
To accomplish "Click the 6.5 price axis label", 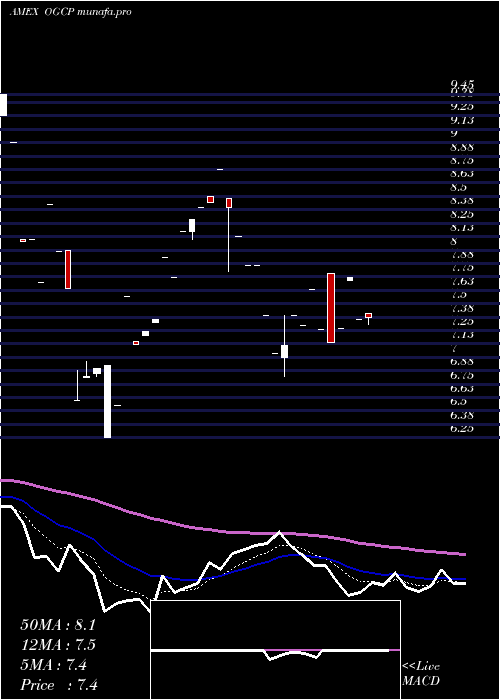I will (458, 401).
